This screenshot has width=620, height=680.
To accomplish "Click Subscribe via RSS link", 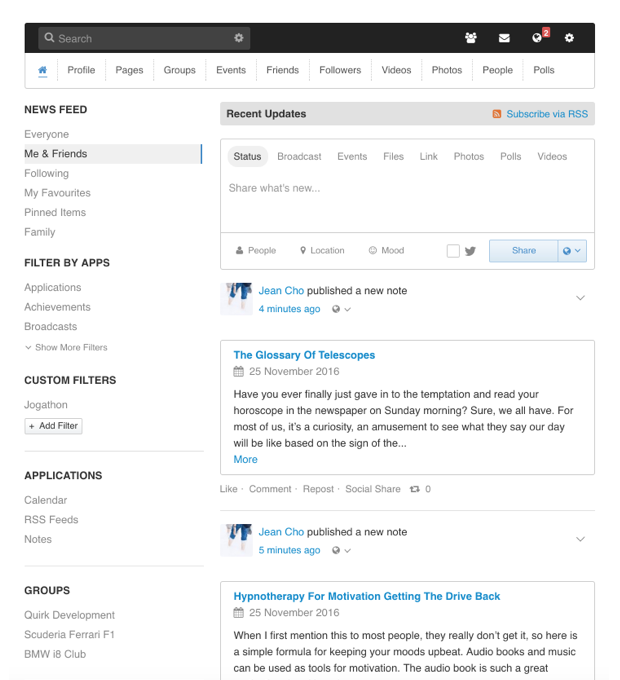I will (546, 114).
